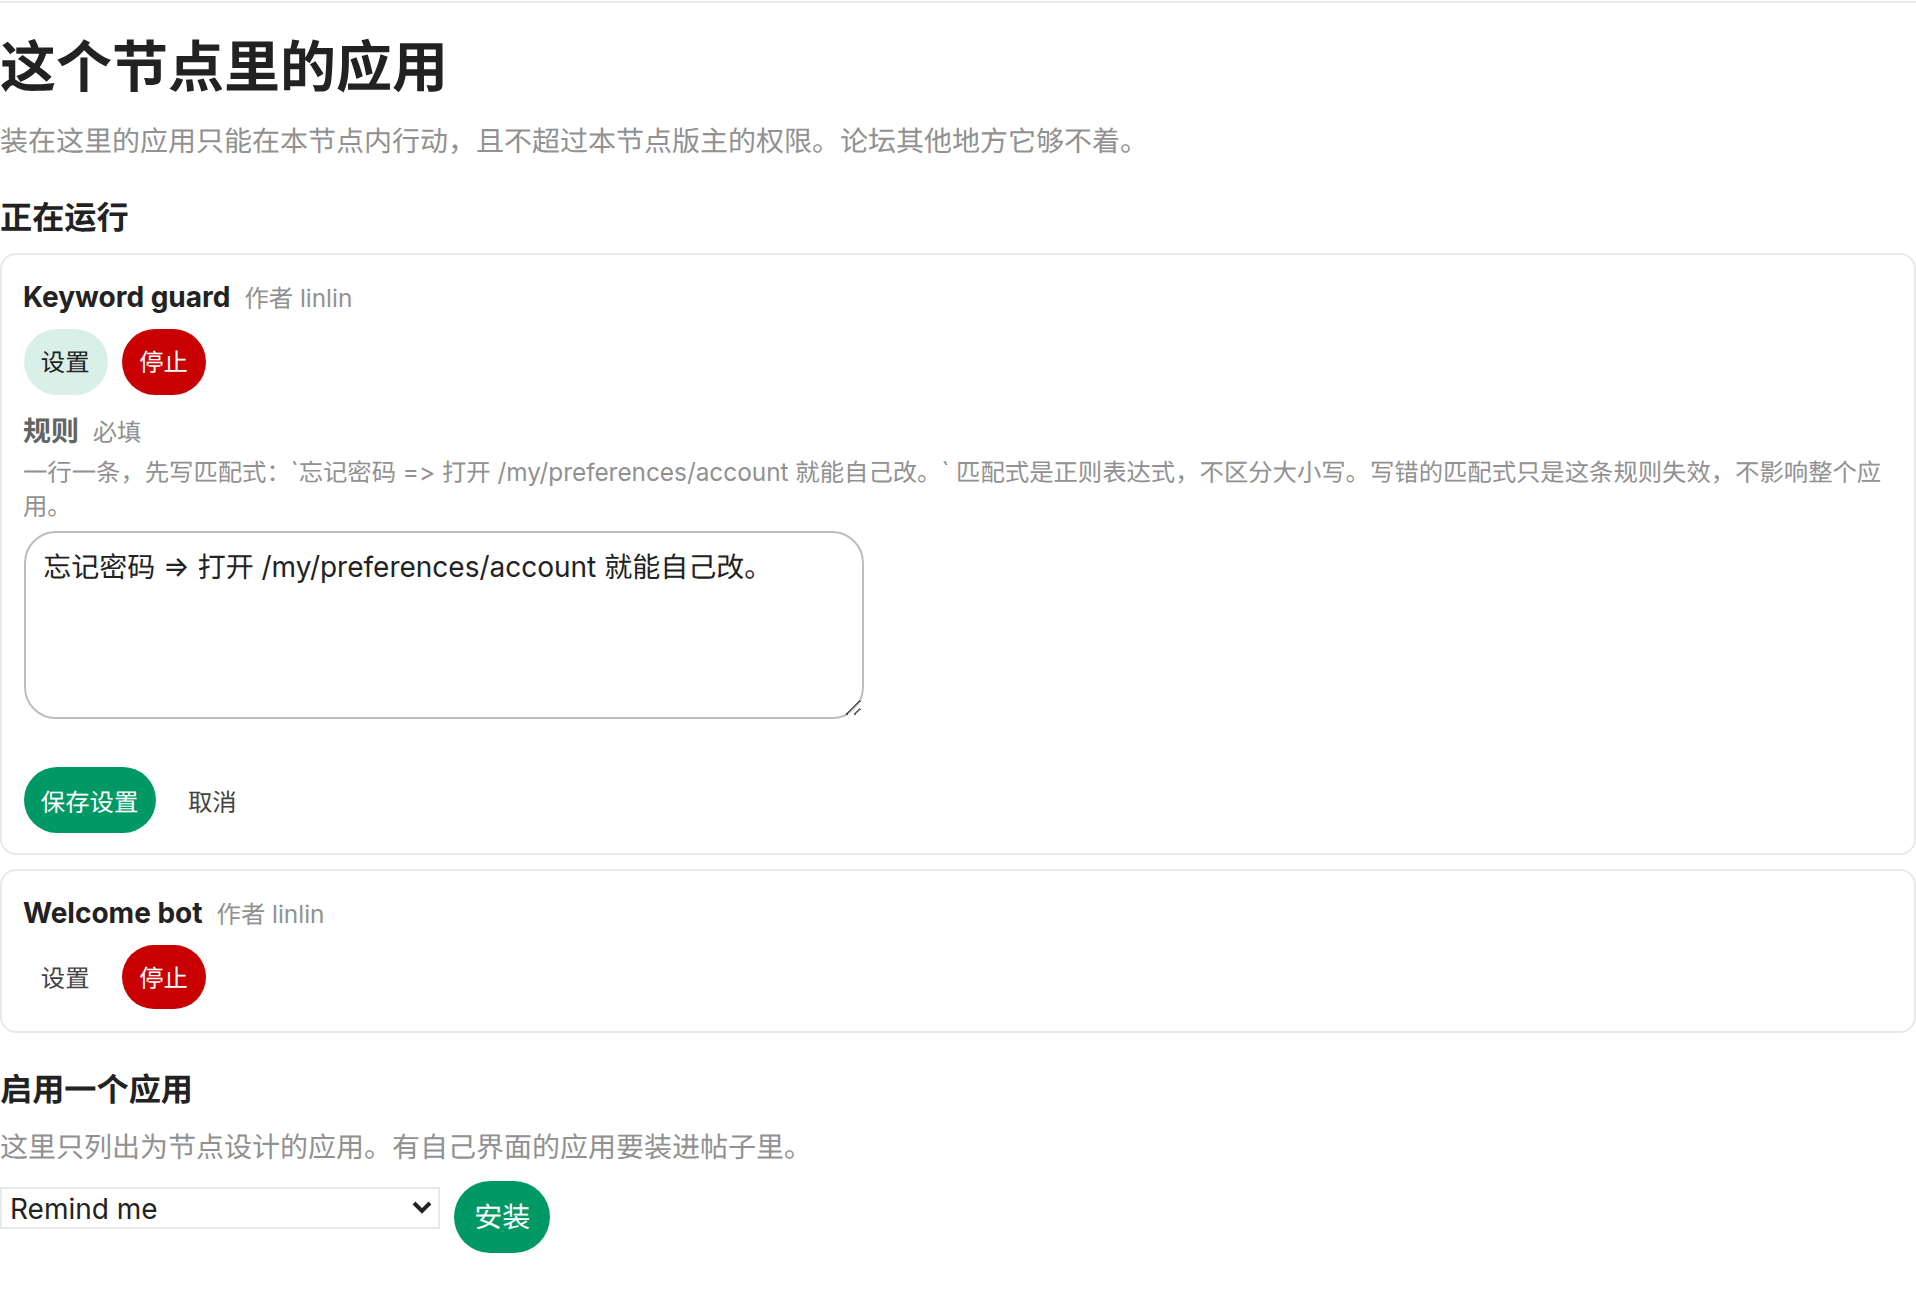Click the 'Keyword guard' app title
Viewport: 1916px width, 1300px height.
[126, 297]
